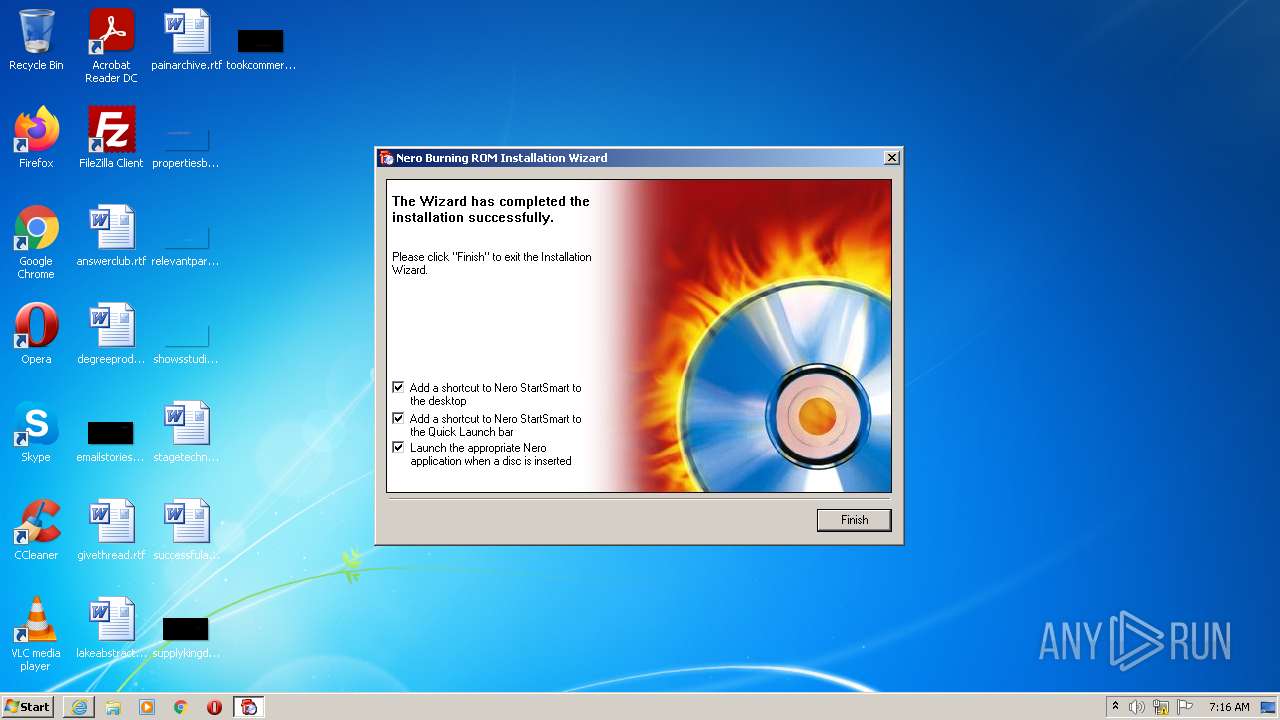Select givethread.rtf file on desktop
1280x720 pixels.
(x=111, y=530)
